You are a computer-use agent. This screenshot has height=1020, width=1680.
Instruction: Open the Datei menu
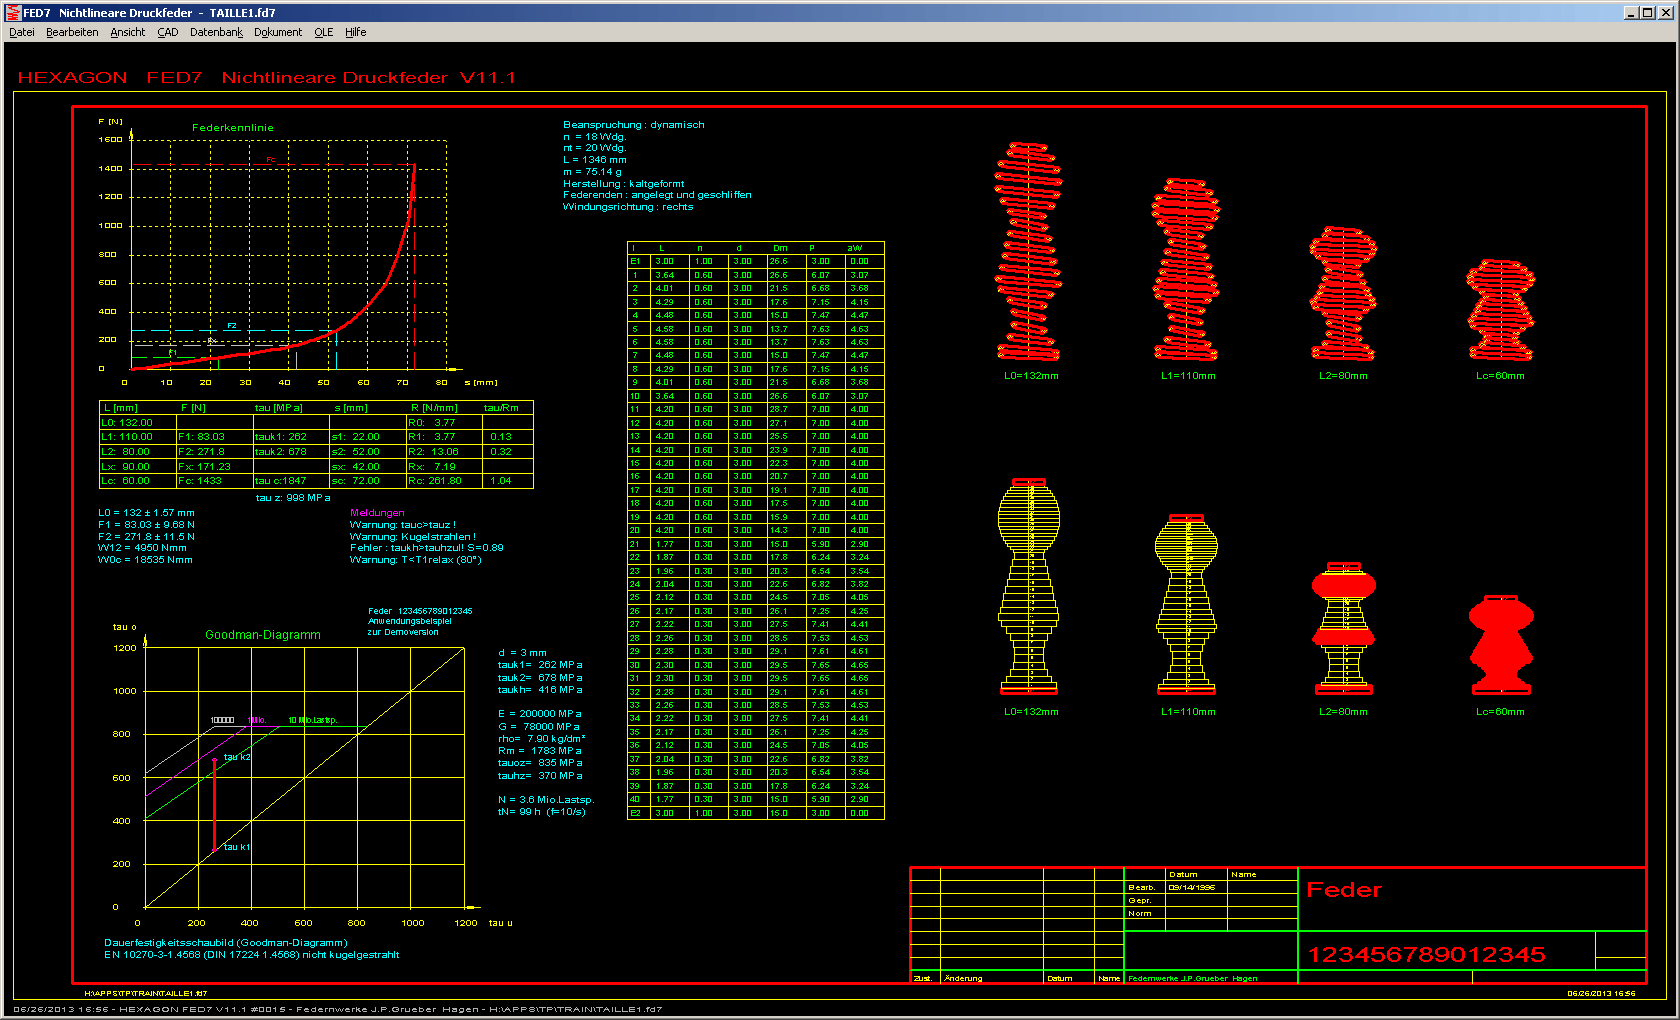click(22, 32)
